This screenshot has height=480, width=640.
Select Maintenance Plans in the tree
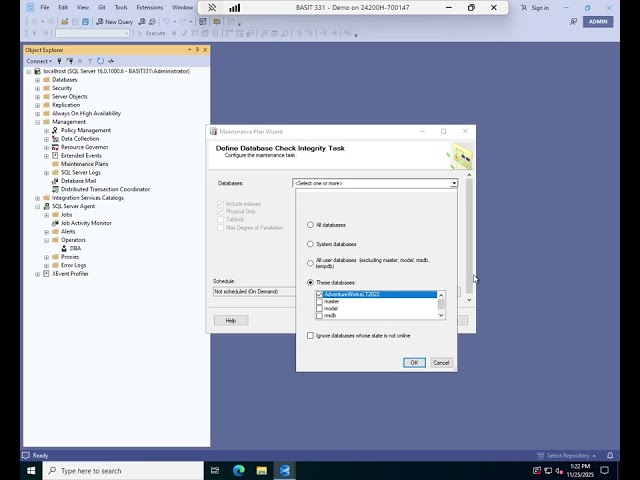pos(84,164)
